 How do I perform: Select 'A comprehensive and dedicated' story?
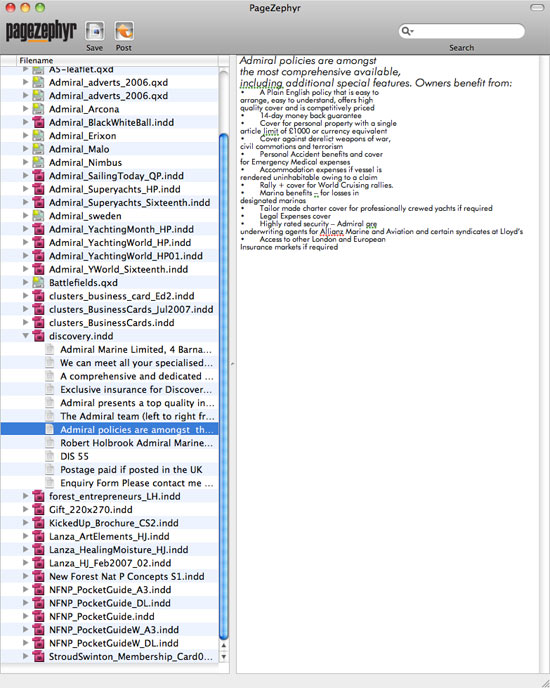[x=109, y=376]
